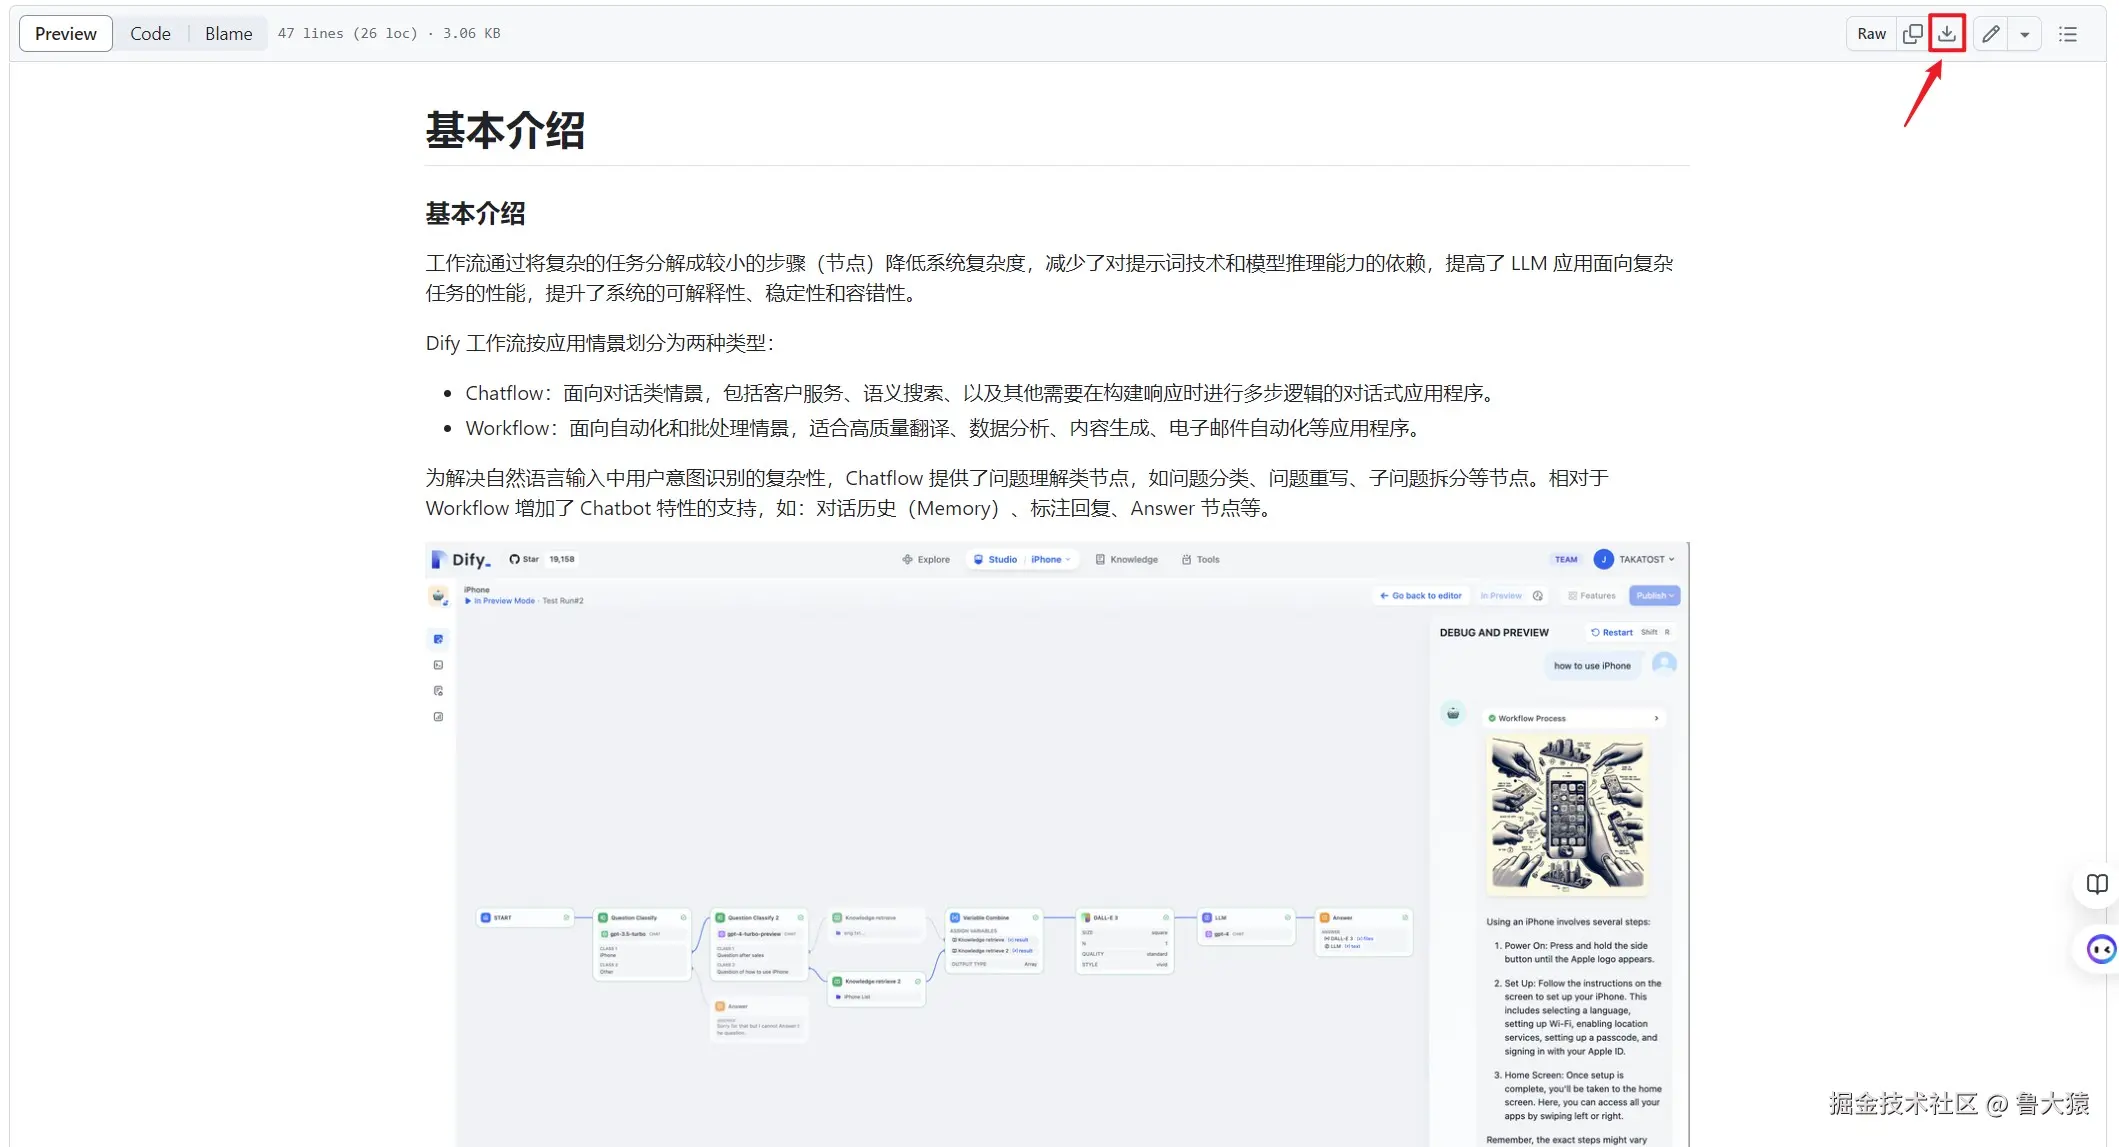Click the Dify logo in embedded screenshot

pos(462,560)
